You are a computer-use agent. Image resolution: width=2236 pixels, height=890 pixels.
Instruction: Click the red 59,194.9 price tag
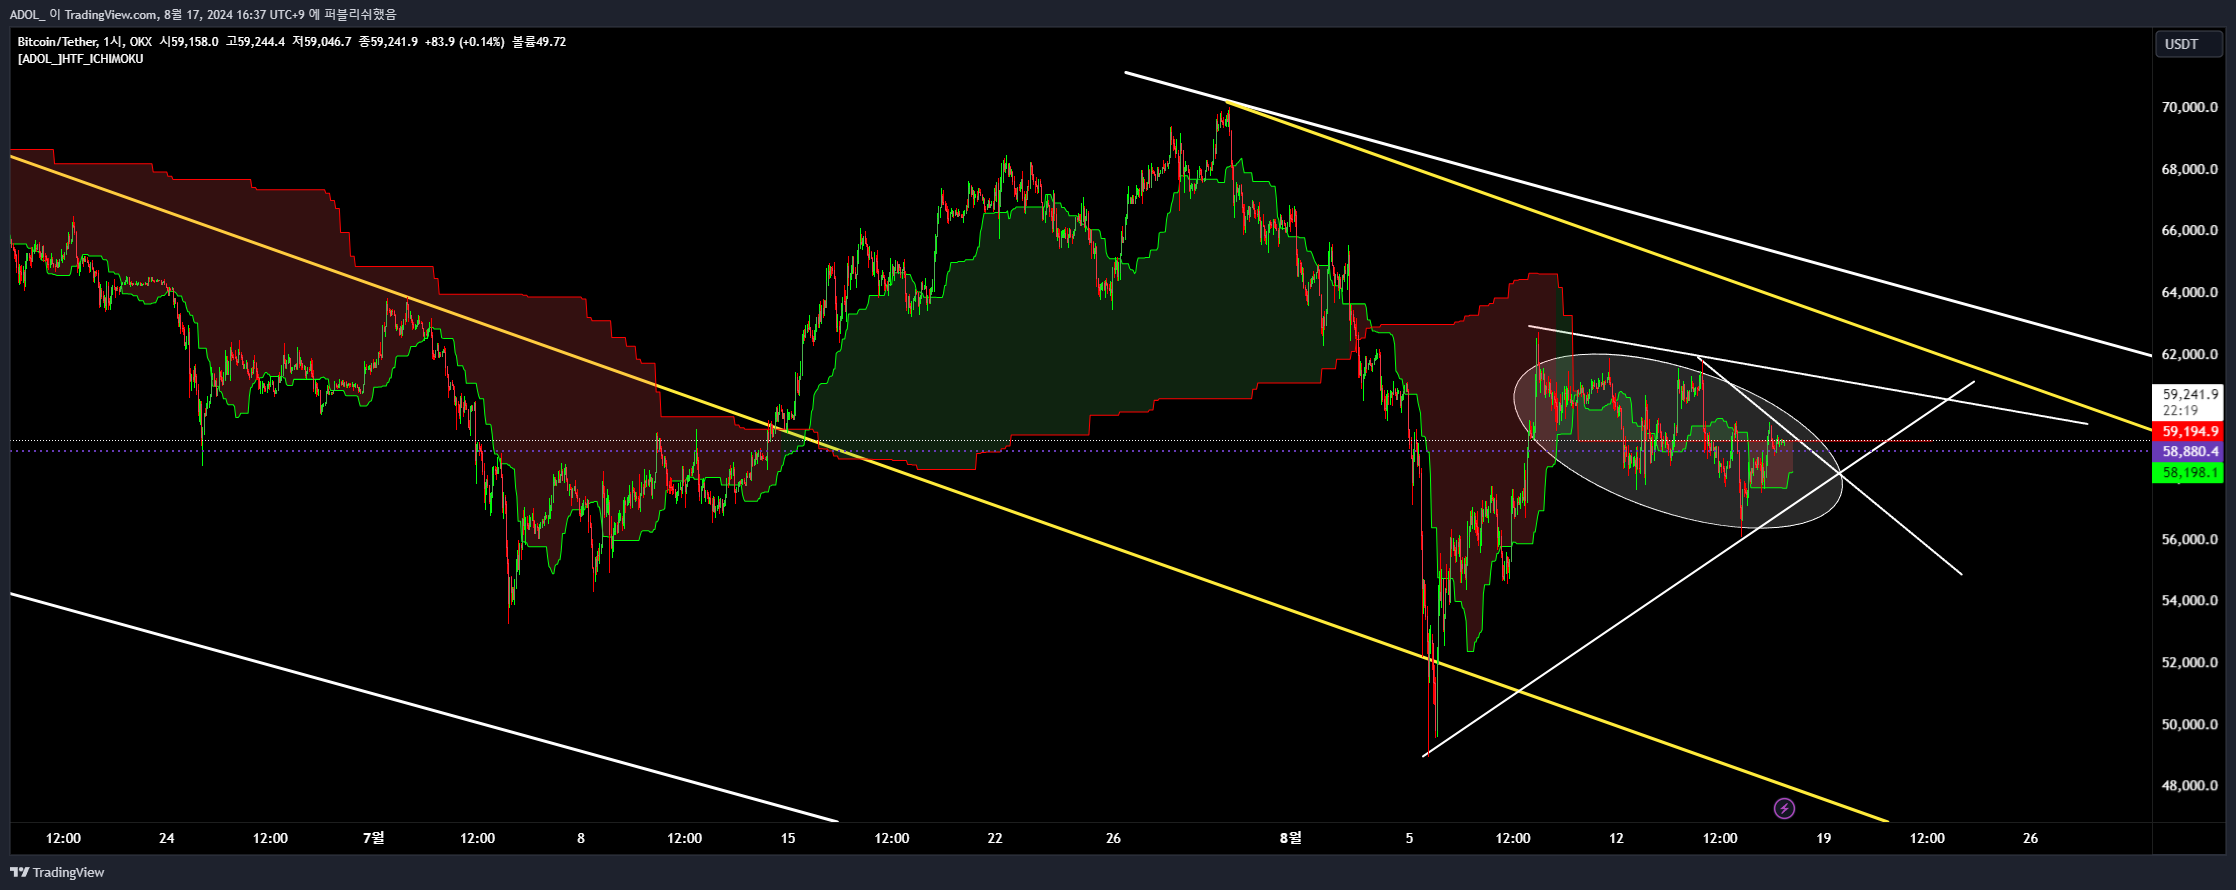click(2187, 432)
